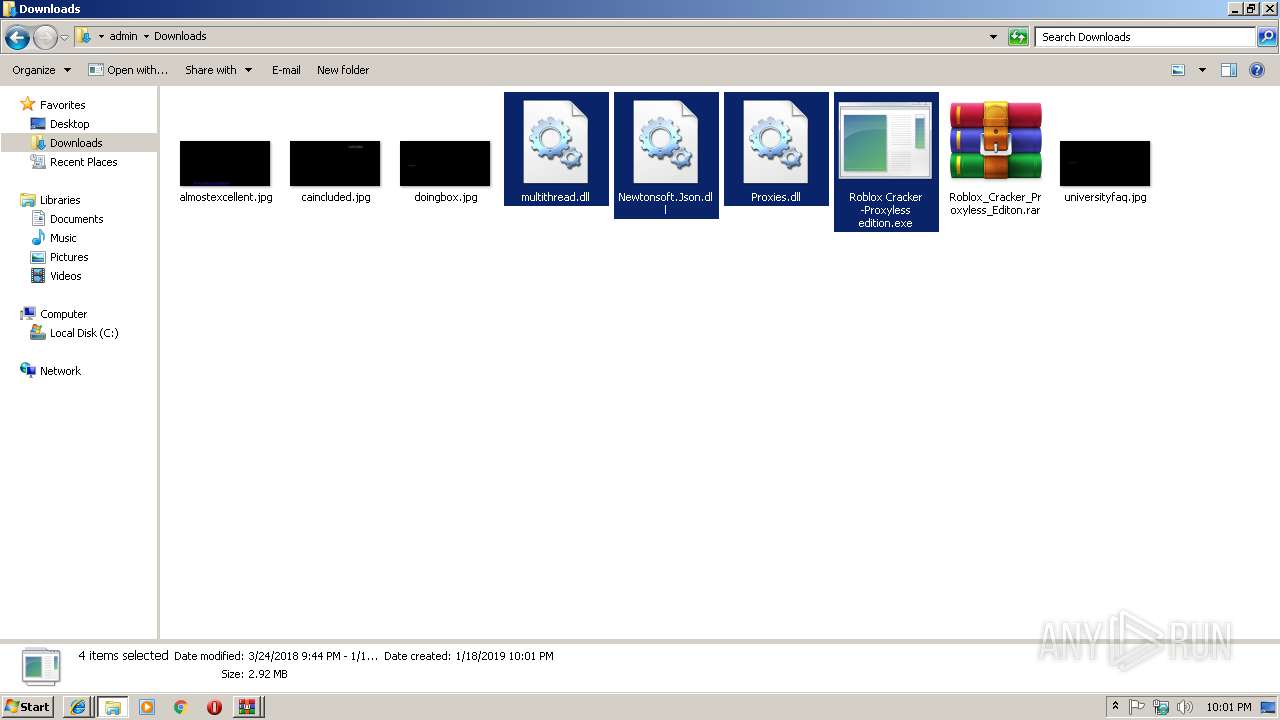Open the Help question mark icon
Image resolution: width=1280 pixels, height=720 pixels.
pyautogui.click(x=1257, y=70)
